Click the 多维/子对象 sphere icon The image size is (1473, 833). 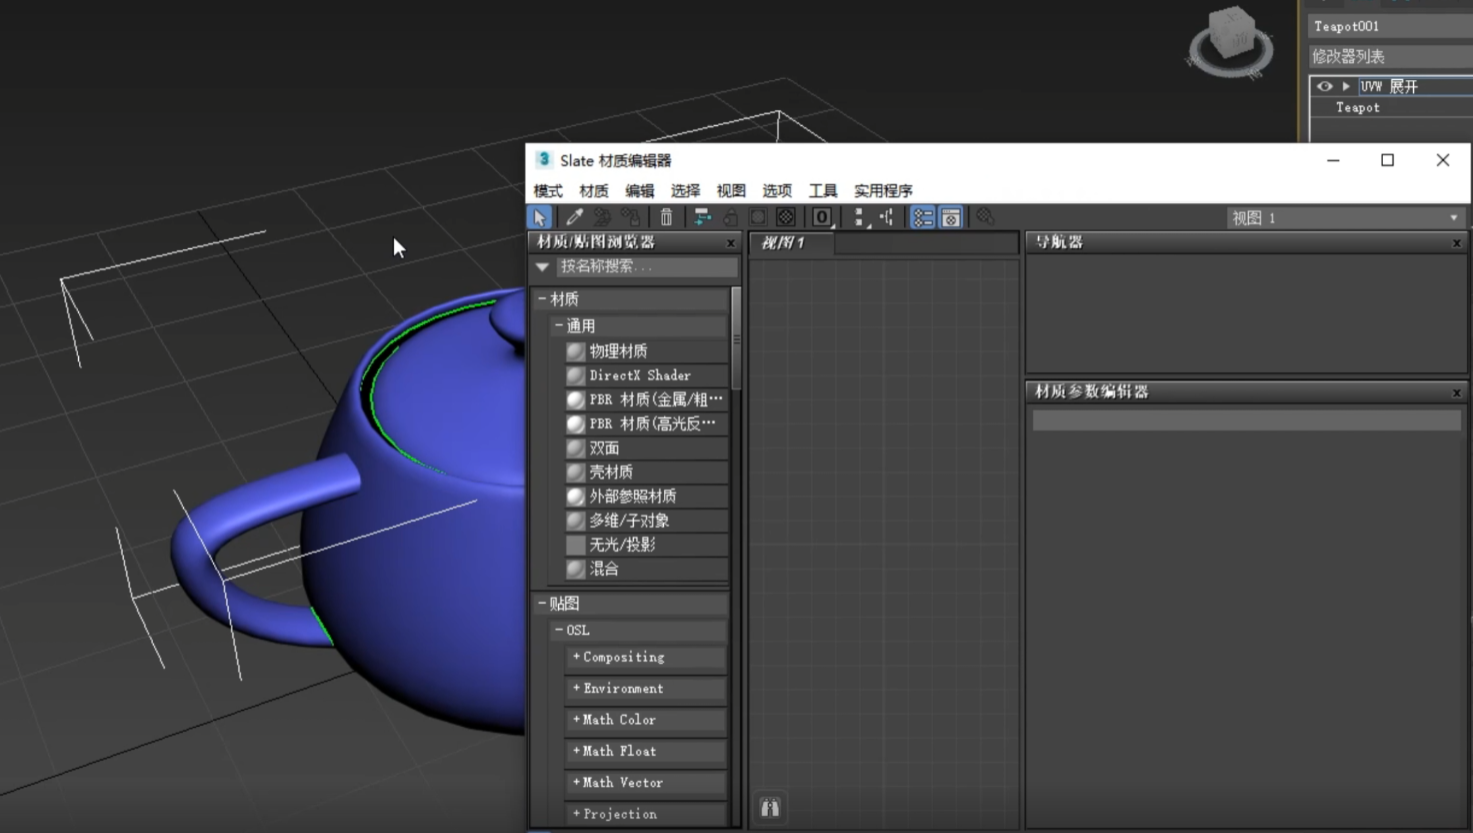click(576, 520)
